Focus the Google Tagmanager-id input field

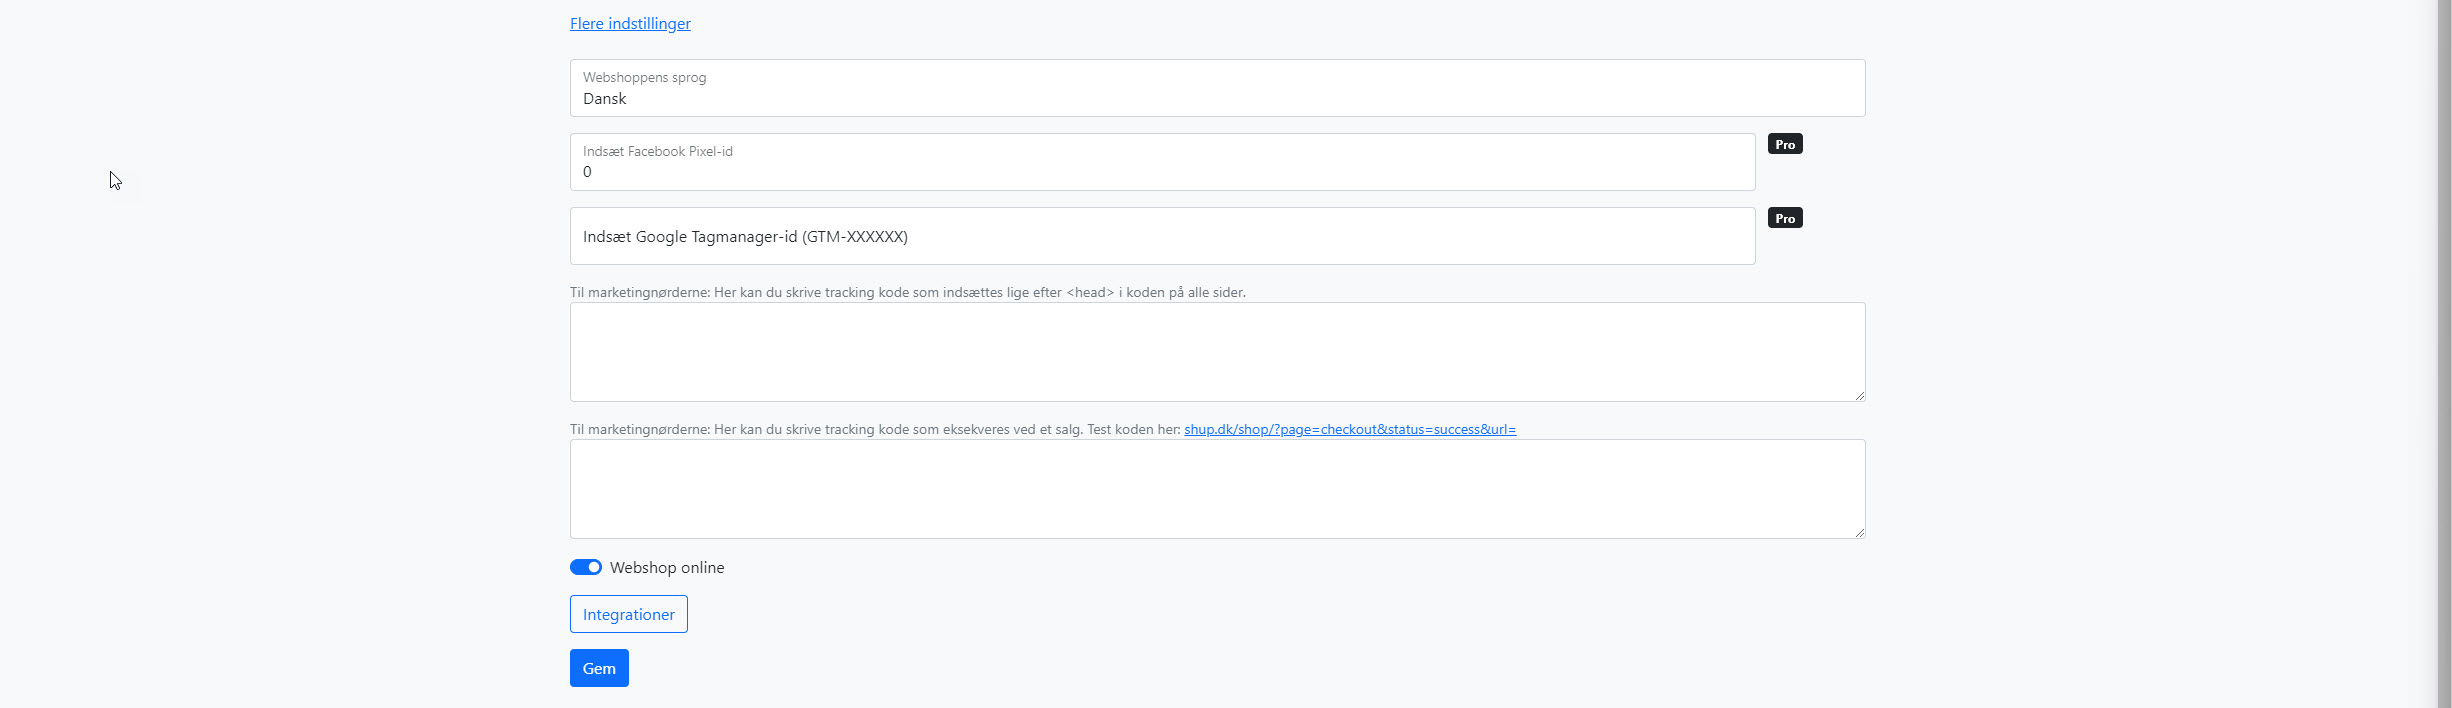pos(1161,237)
